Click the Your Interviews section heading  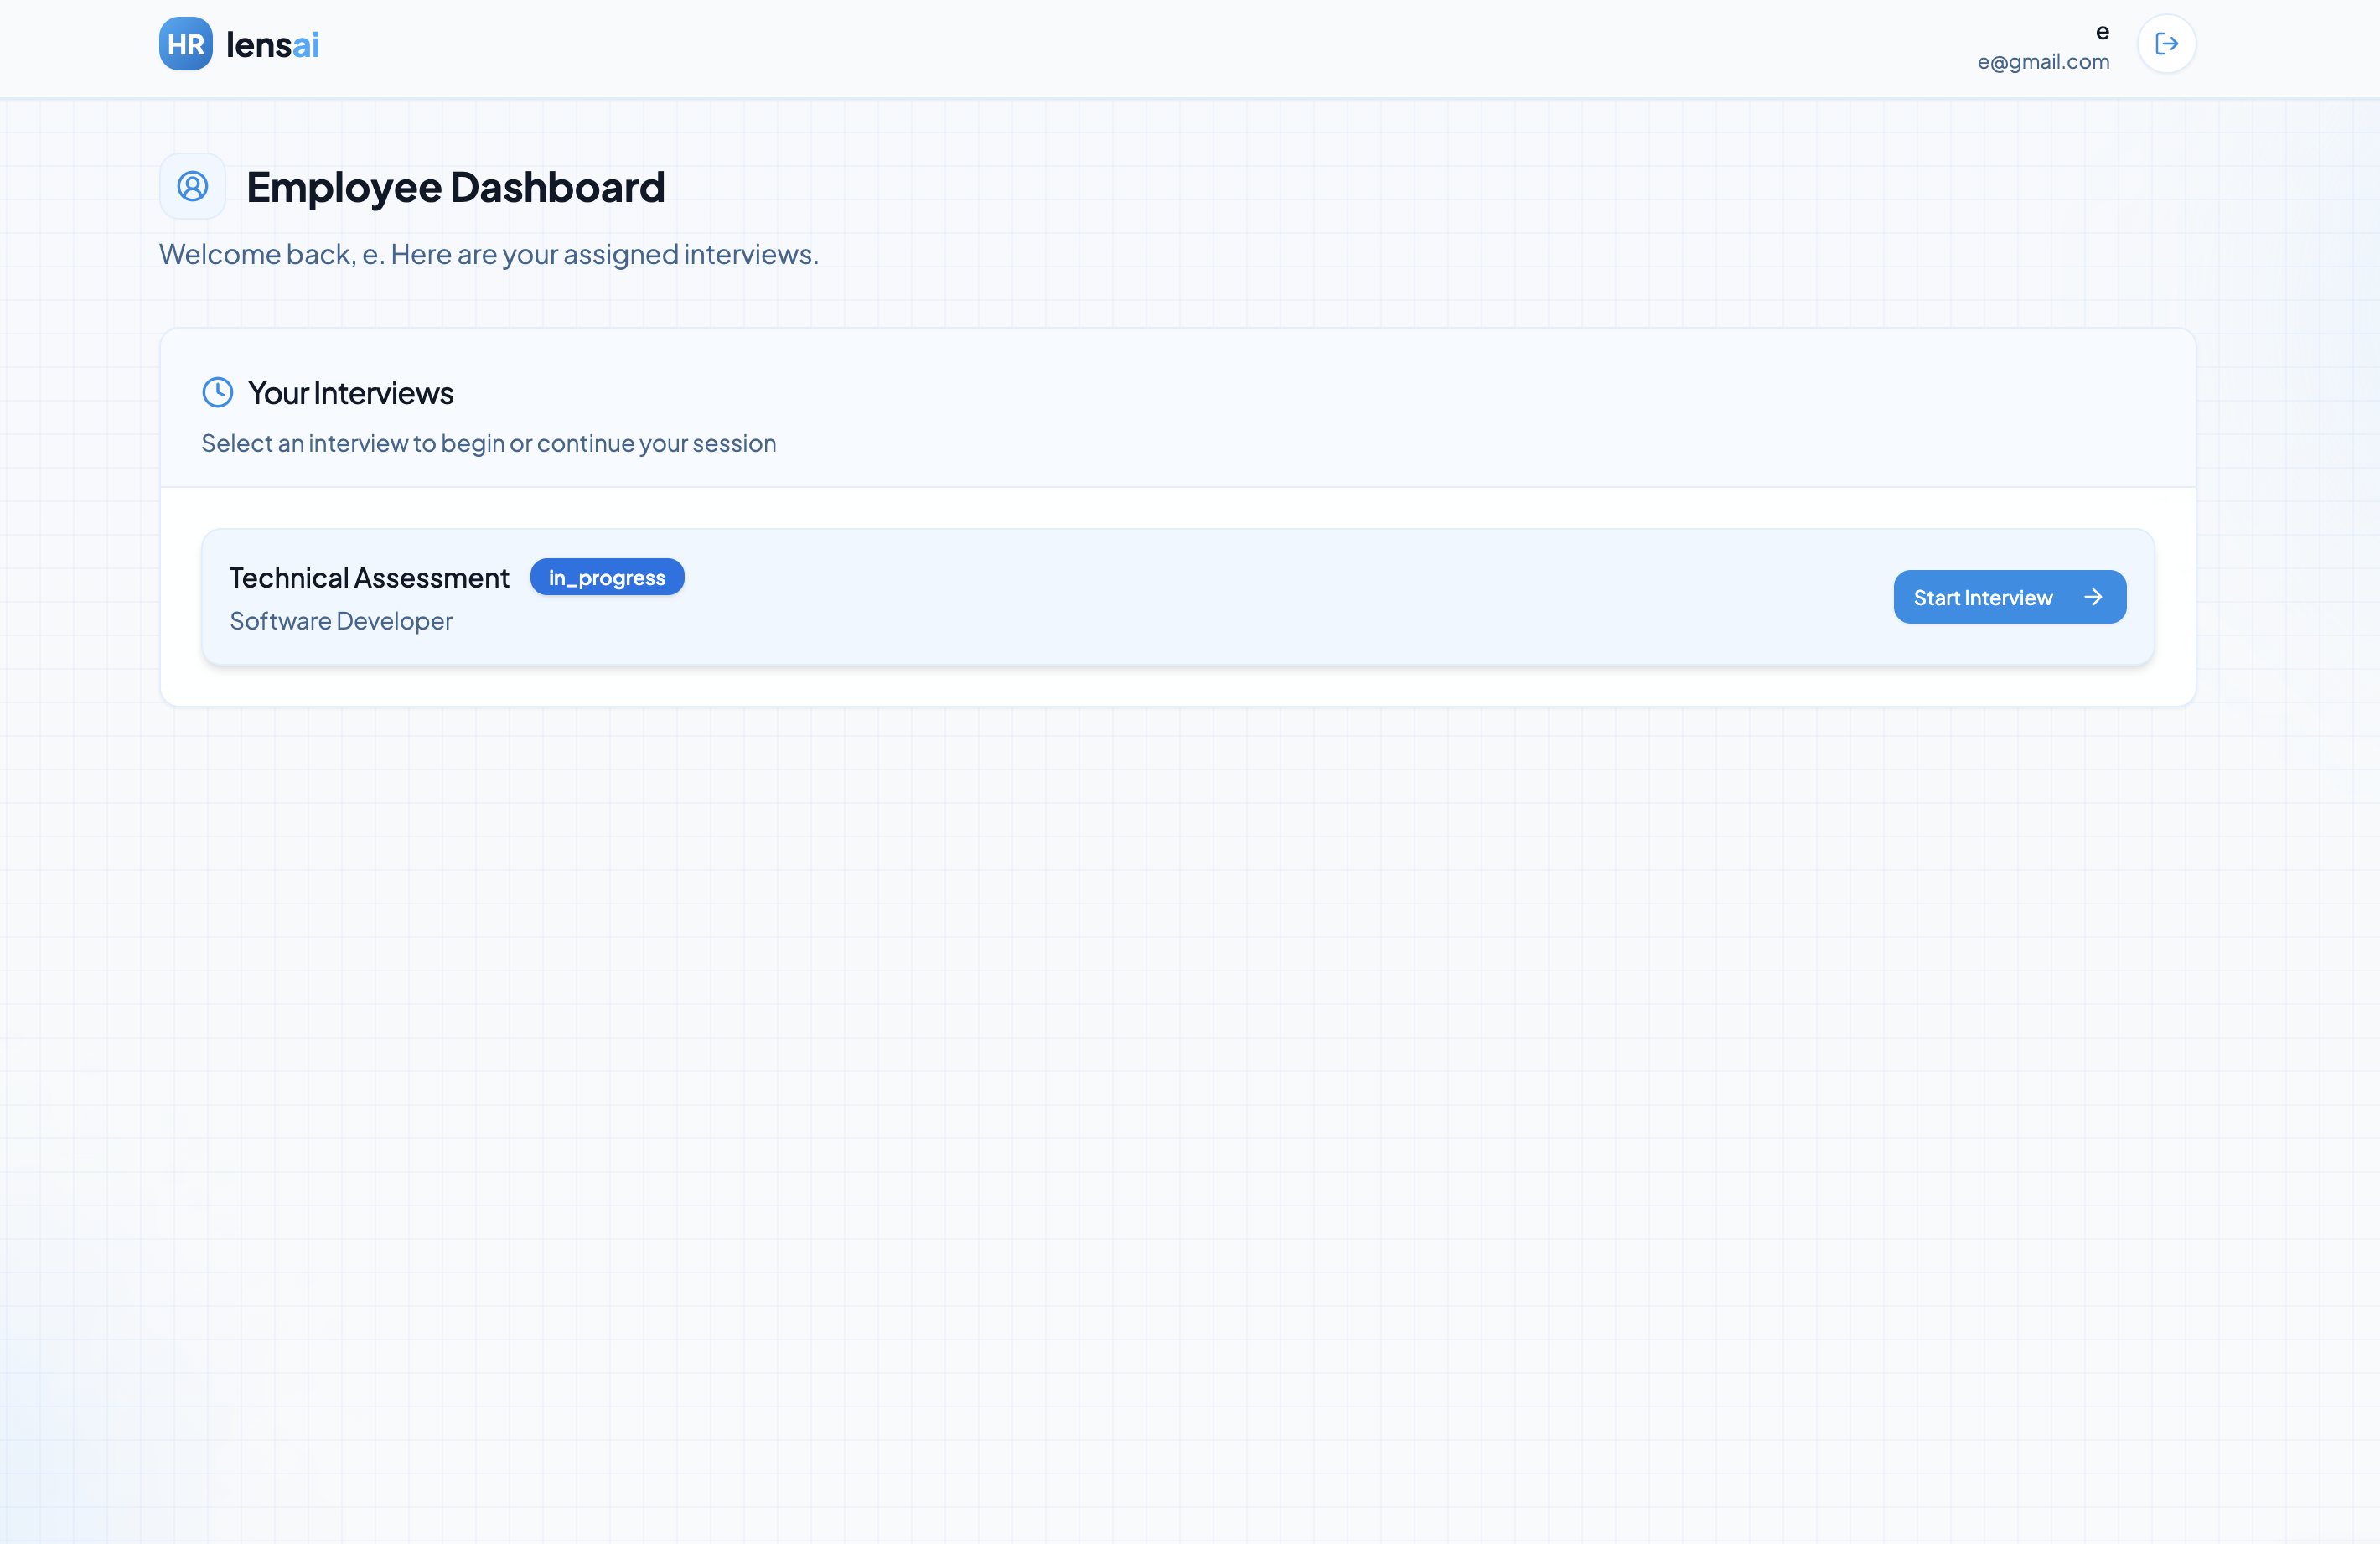point(350,393)
